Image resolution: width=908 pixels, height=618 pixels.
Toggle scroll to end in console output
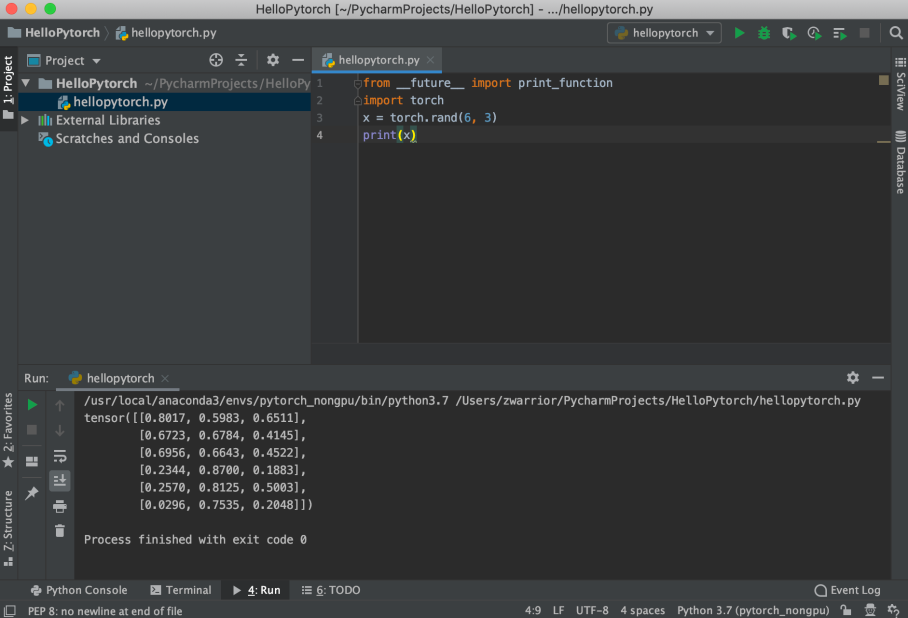[59, 480]
